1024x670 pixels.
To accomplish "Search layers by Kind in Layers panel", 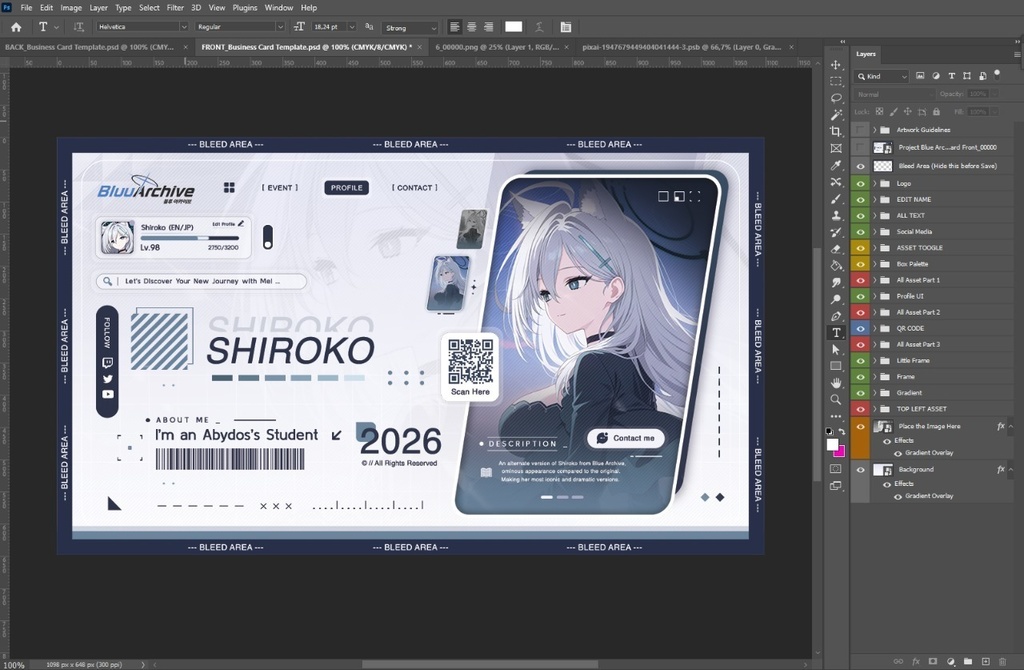I will tap(882, 75).
